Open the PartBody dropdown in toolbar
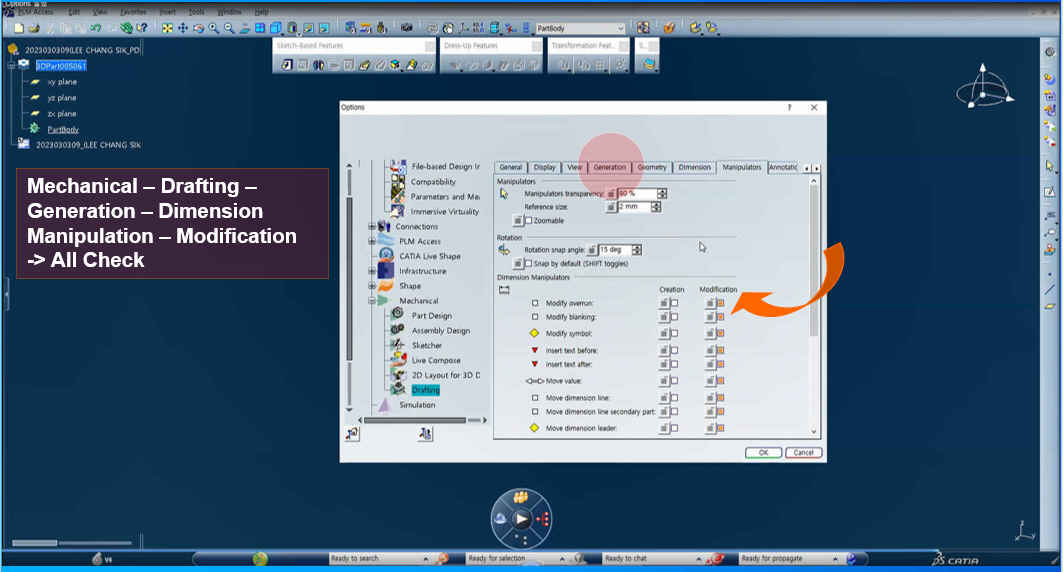 tap(621, 29)
